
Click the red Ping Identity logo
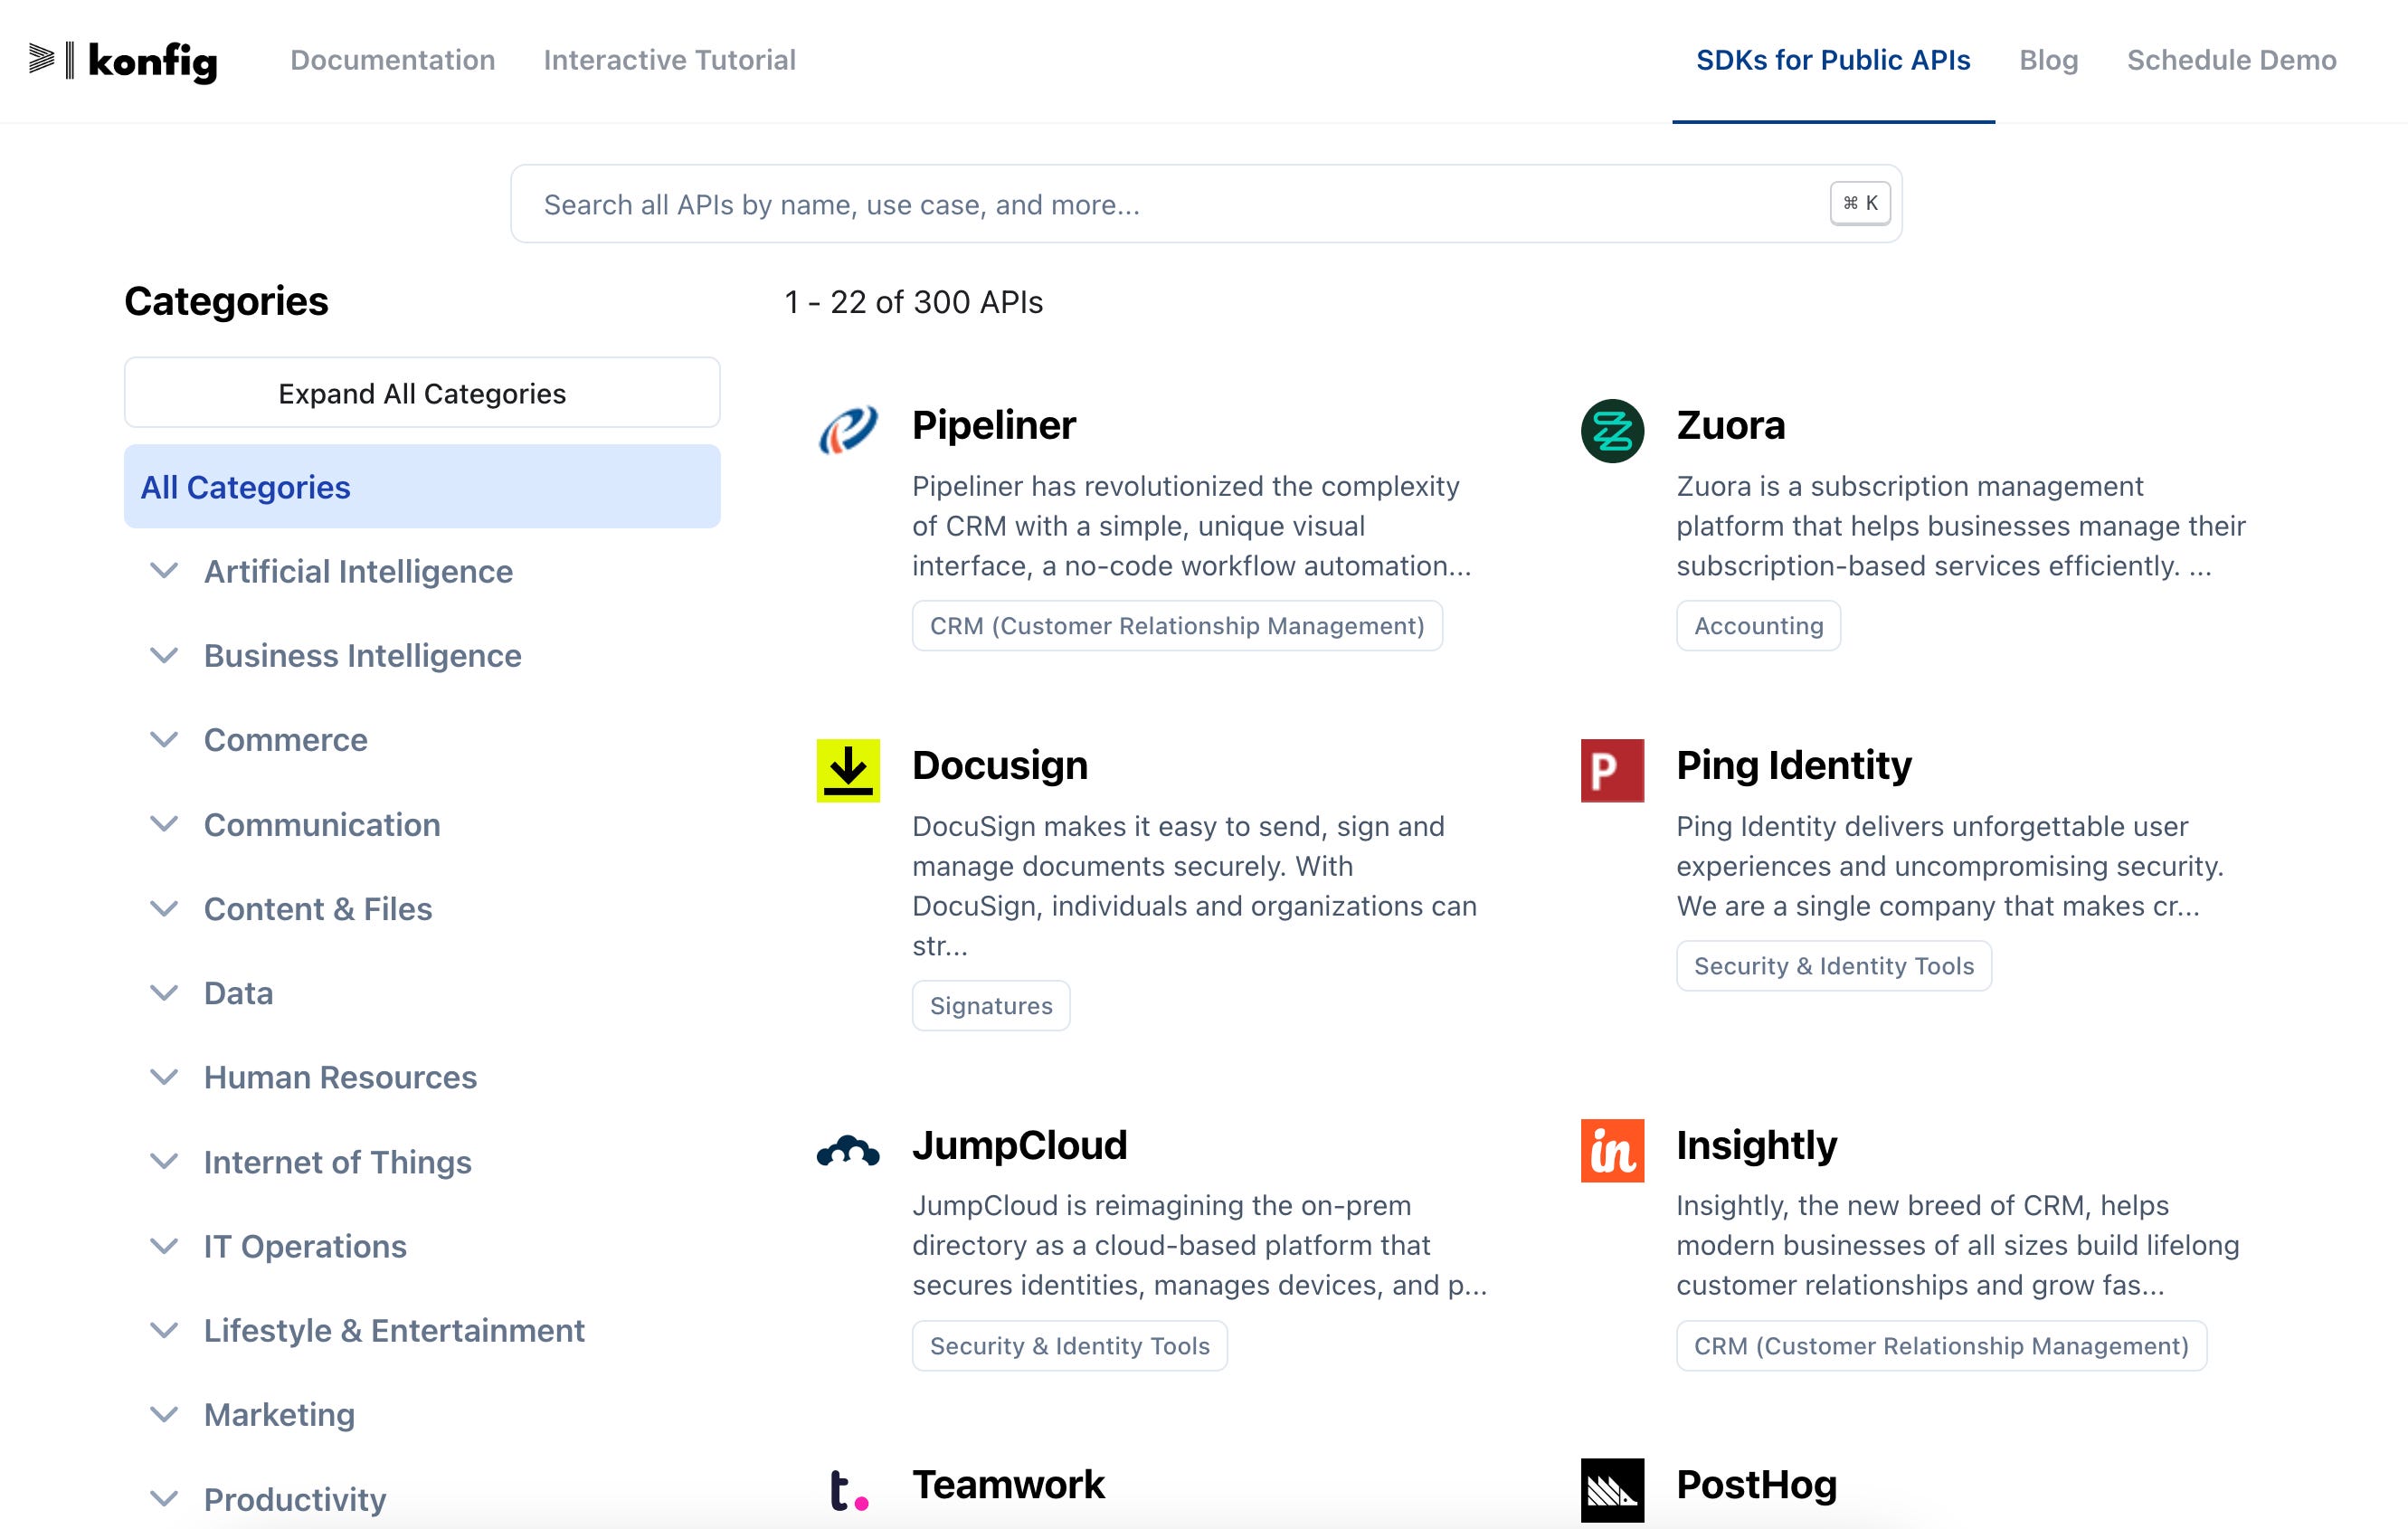(1611, 770)
